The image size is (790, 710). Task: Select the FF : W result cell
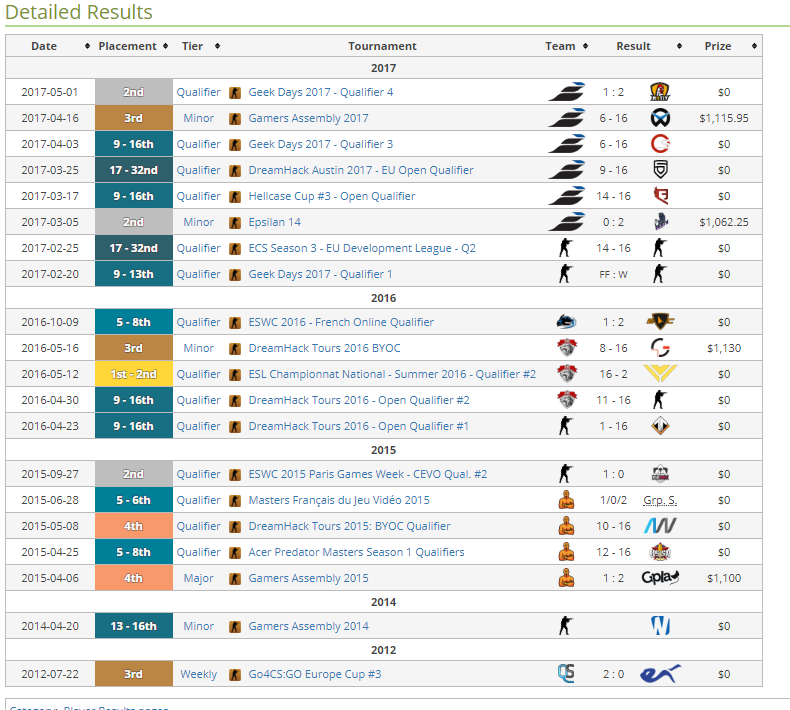(x=613, y=275)
